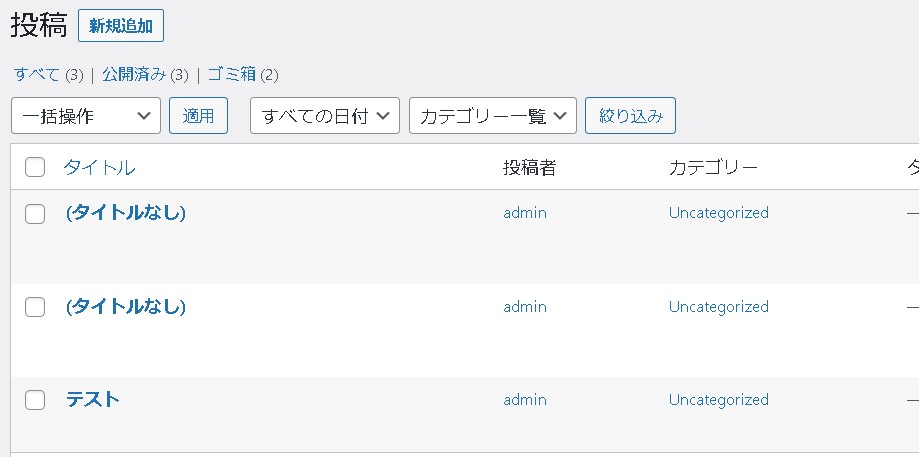Screen dimensions: 919x457
Task: Filter posts by 公開済み status
Action: coord(135,74)
